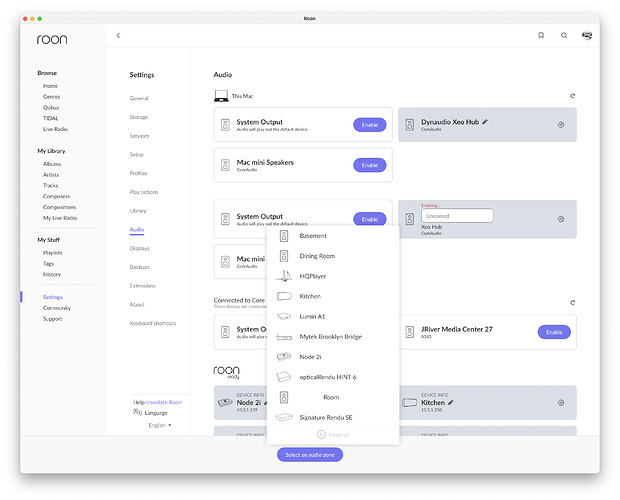Click the opticalRendu device icon
The width and height of the screenshot is (620, 500).
pyautogui.click(x=284, y=377)
